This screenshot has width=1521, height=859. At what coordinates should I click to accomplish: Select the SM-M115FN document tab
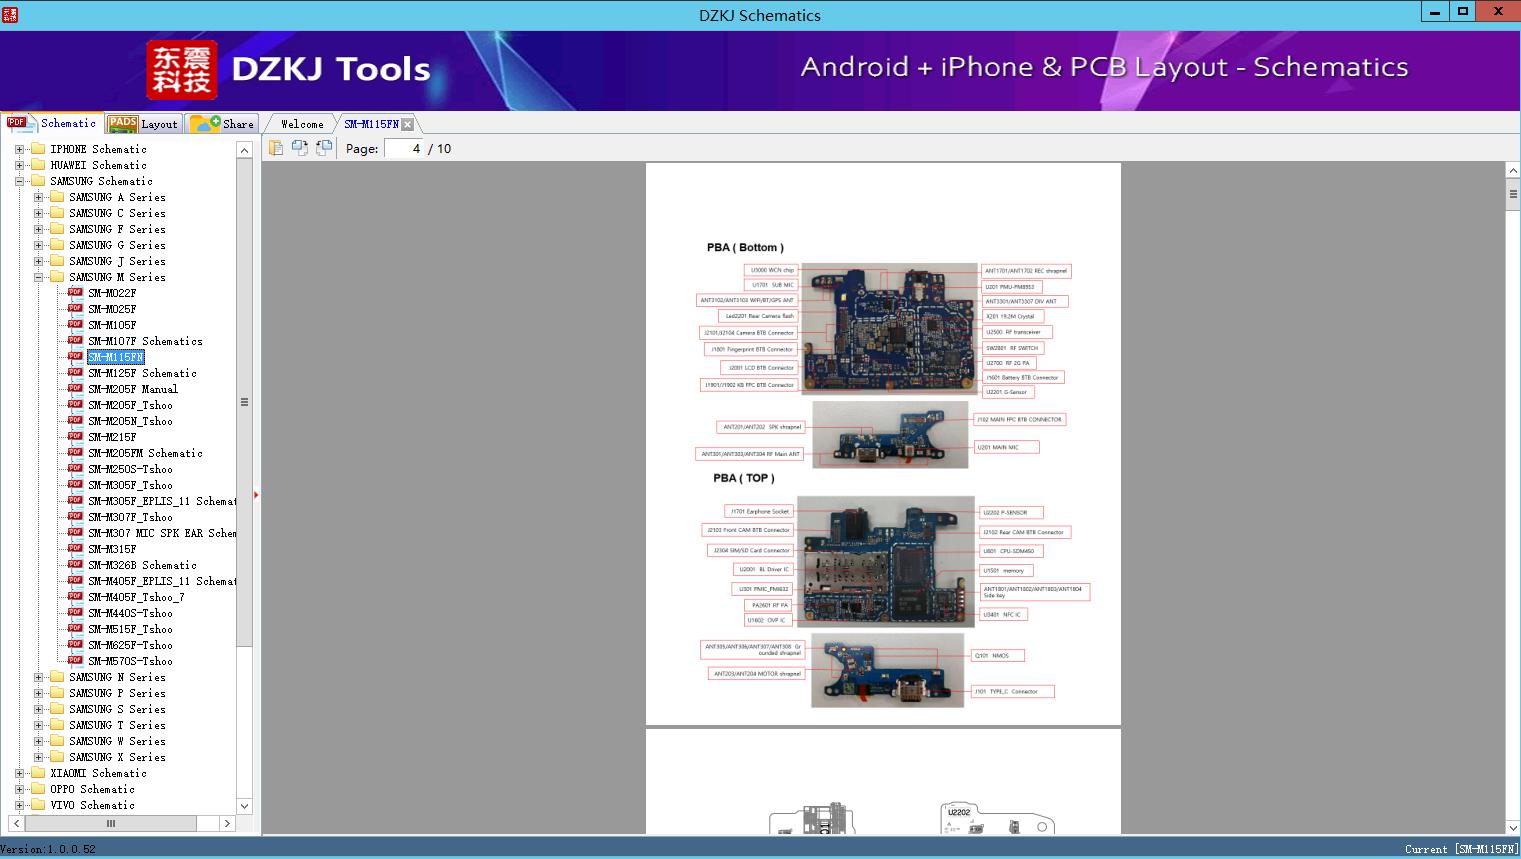(x=371, y=124)
